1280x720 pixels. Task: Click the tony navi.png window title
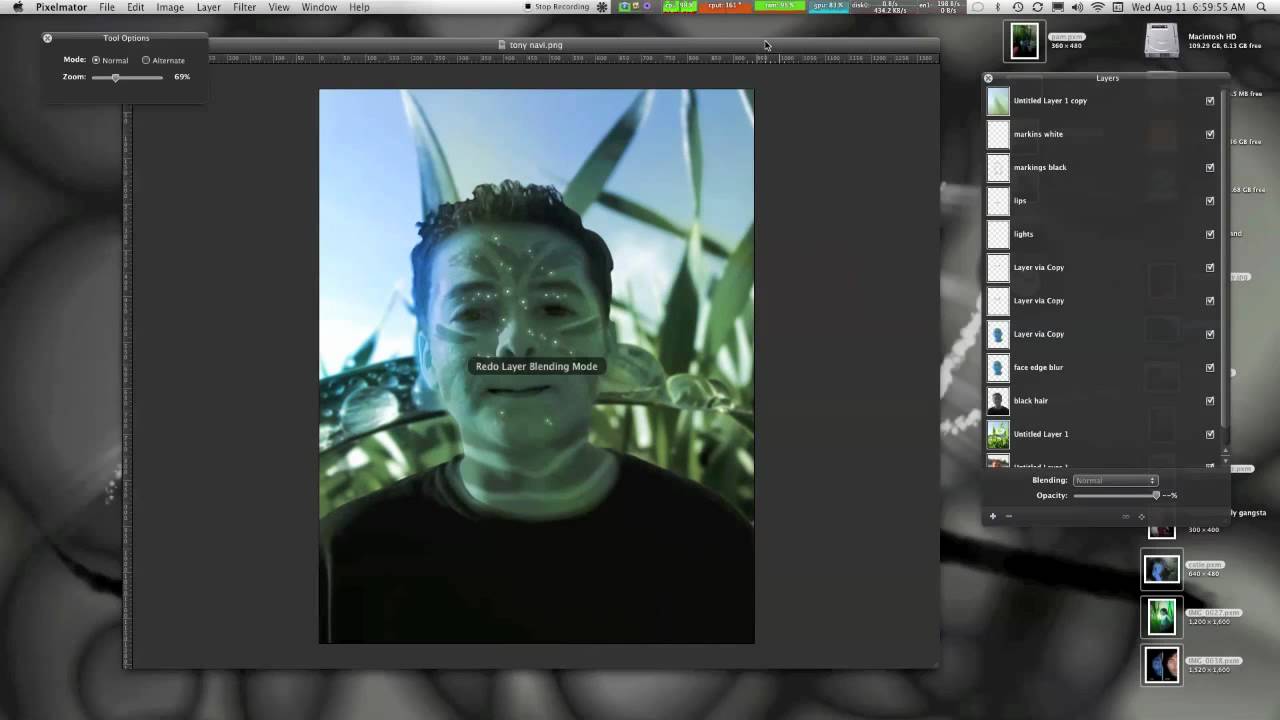point(536,45)
